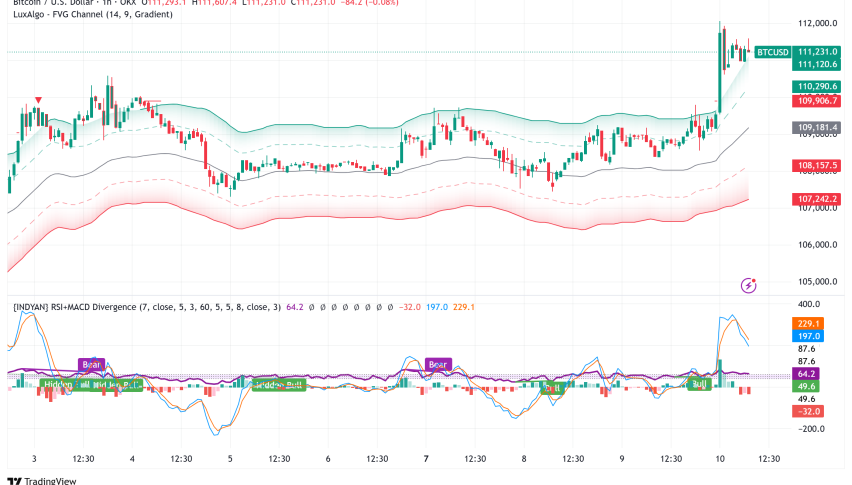Click the BTCUSD symbol price label
Screen dimensions: 852x485
(773, 52)
